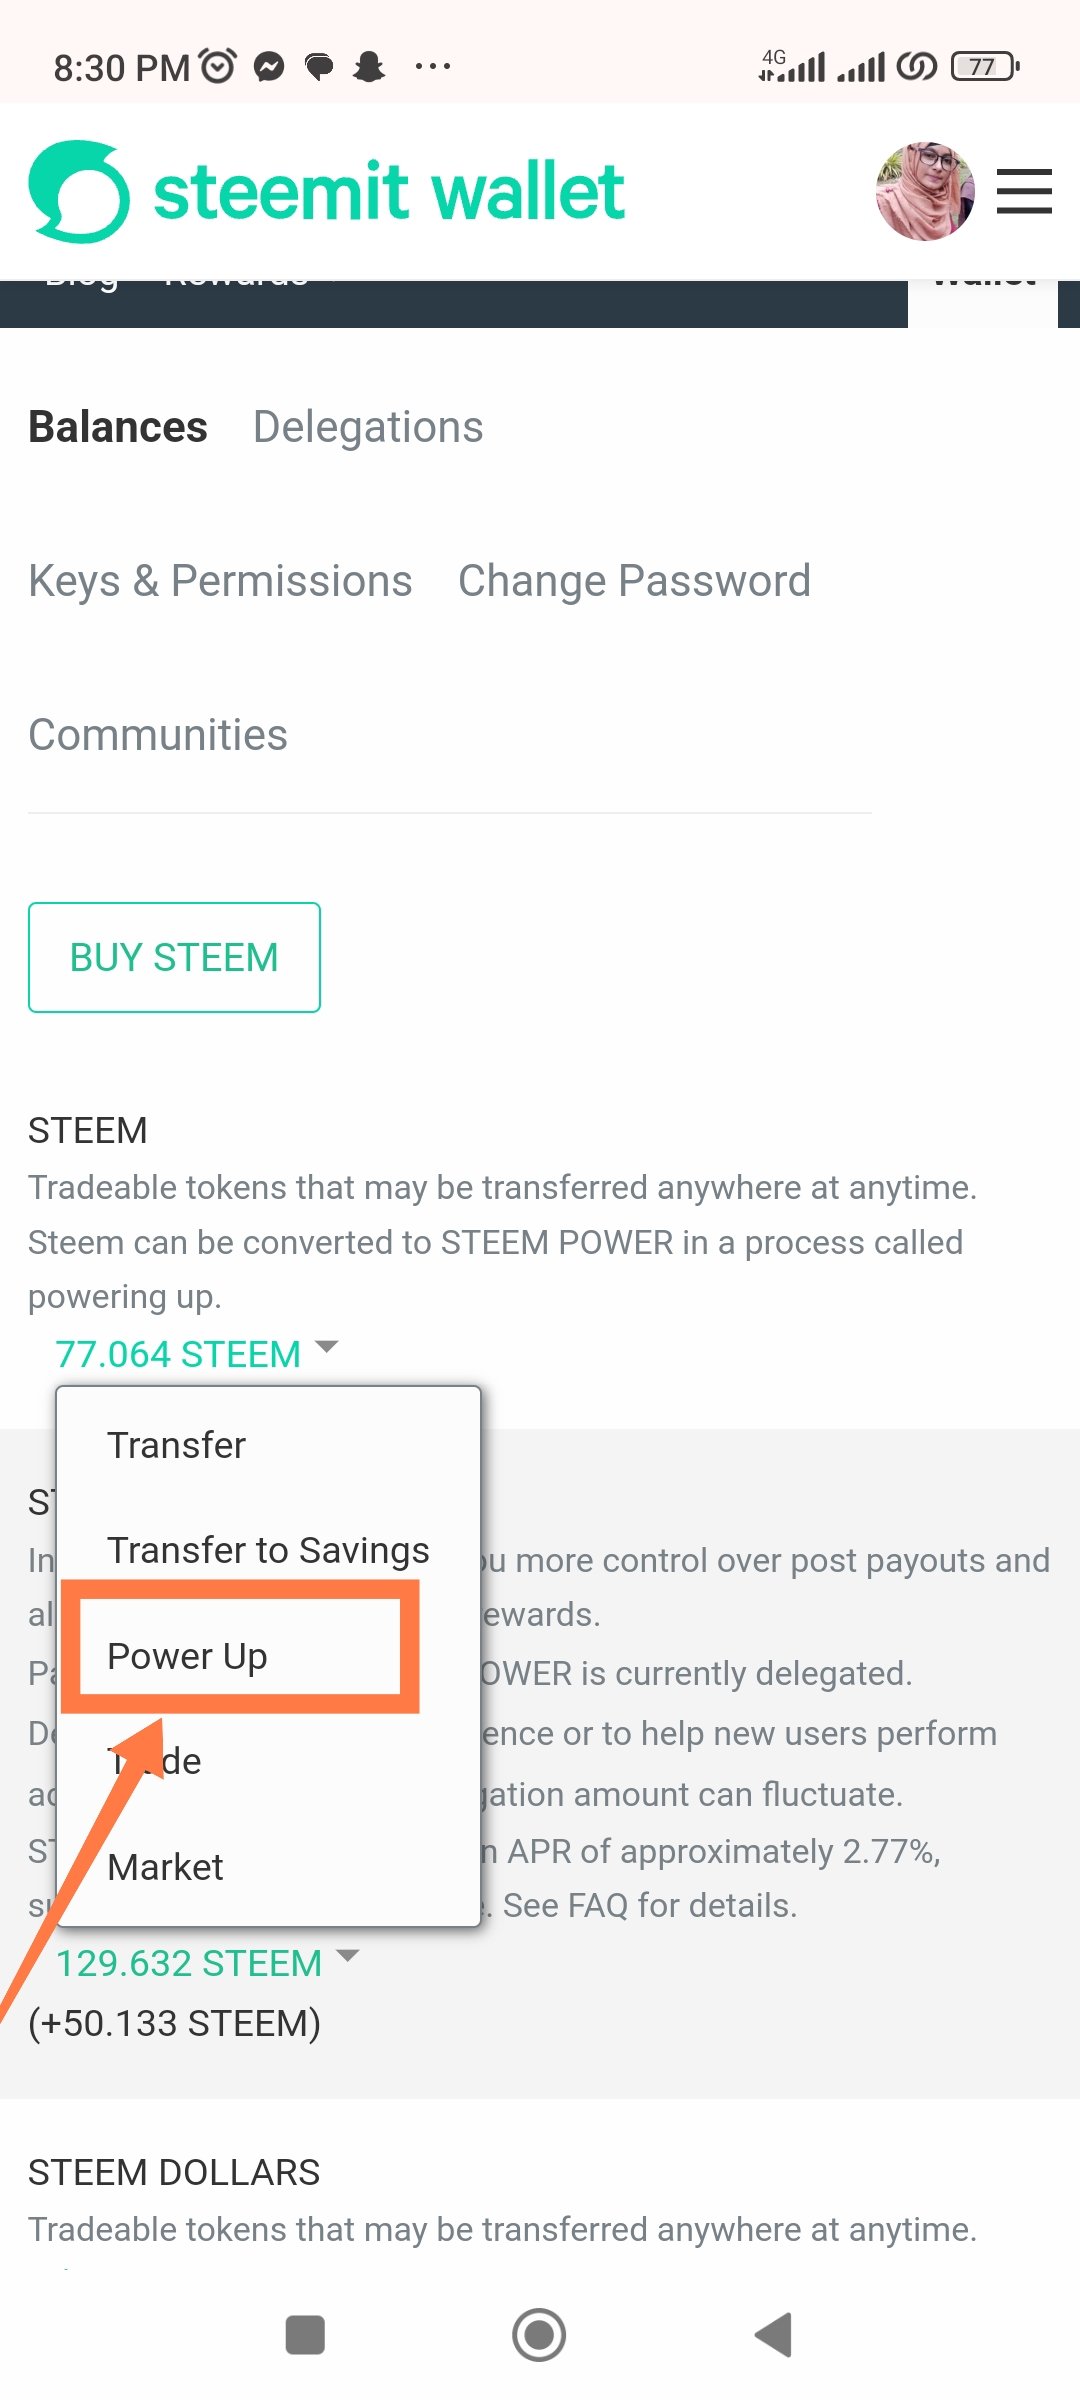This screenshot has width=1080, height=2400.
Task: Tap the battery indicator icon
Action: [x=985, y=67]
